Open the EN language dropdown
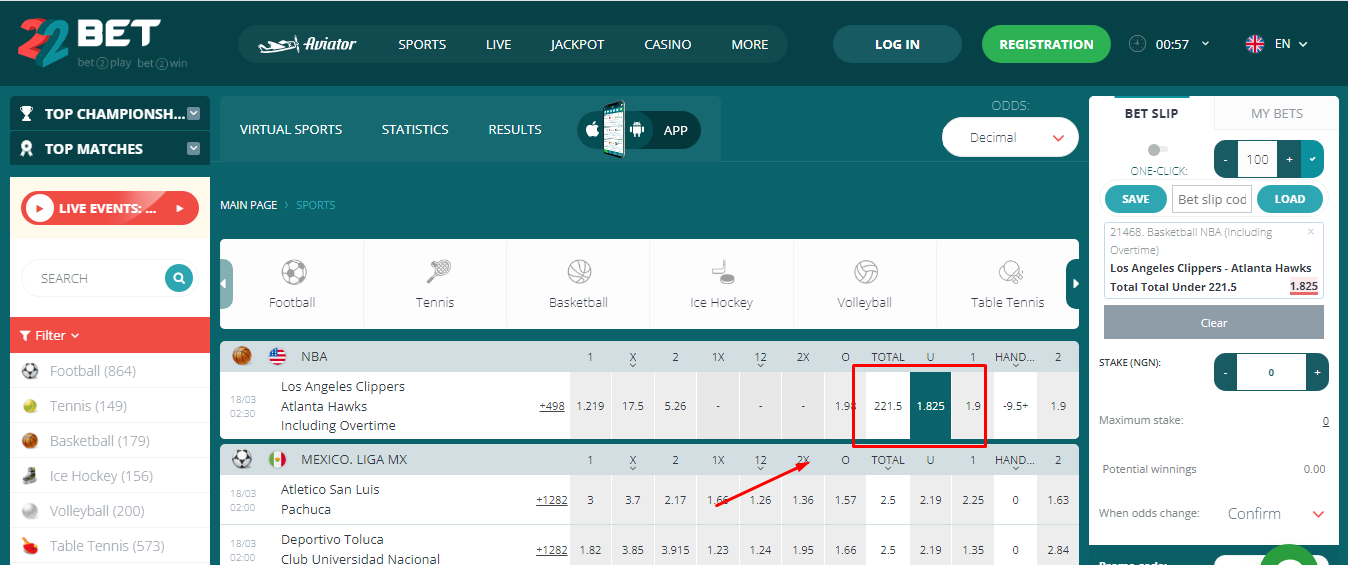Viewport: 1348px width, 565px height. pyautogui.click(x=1292, y=44)
